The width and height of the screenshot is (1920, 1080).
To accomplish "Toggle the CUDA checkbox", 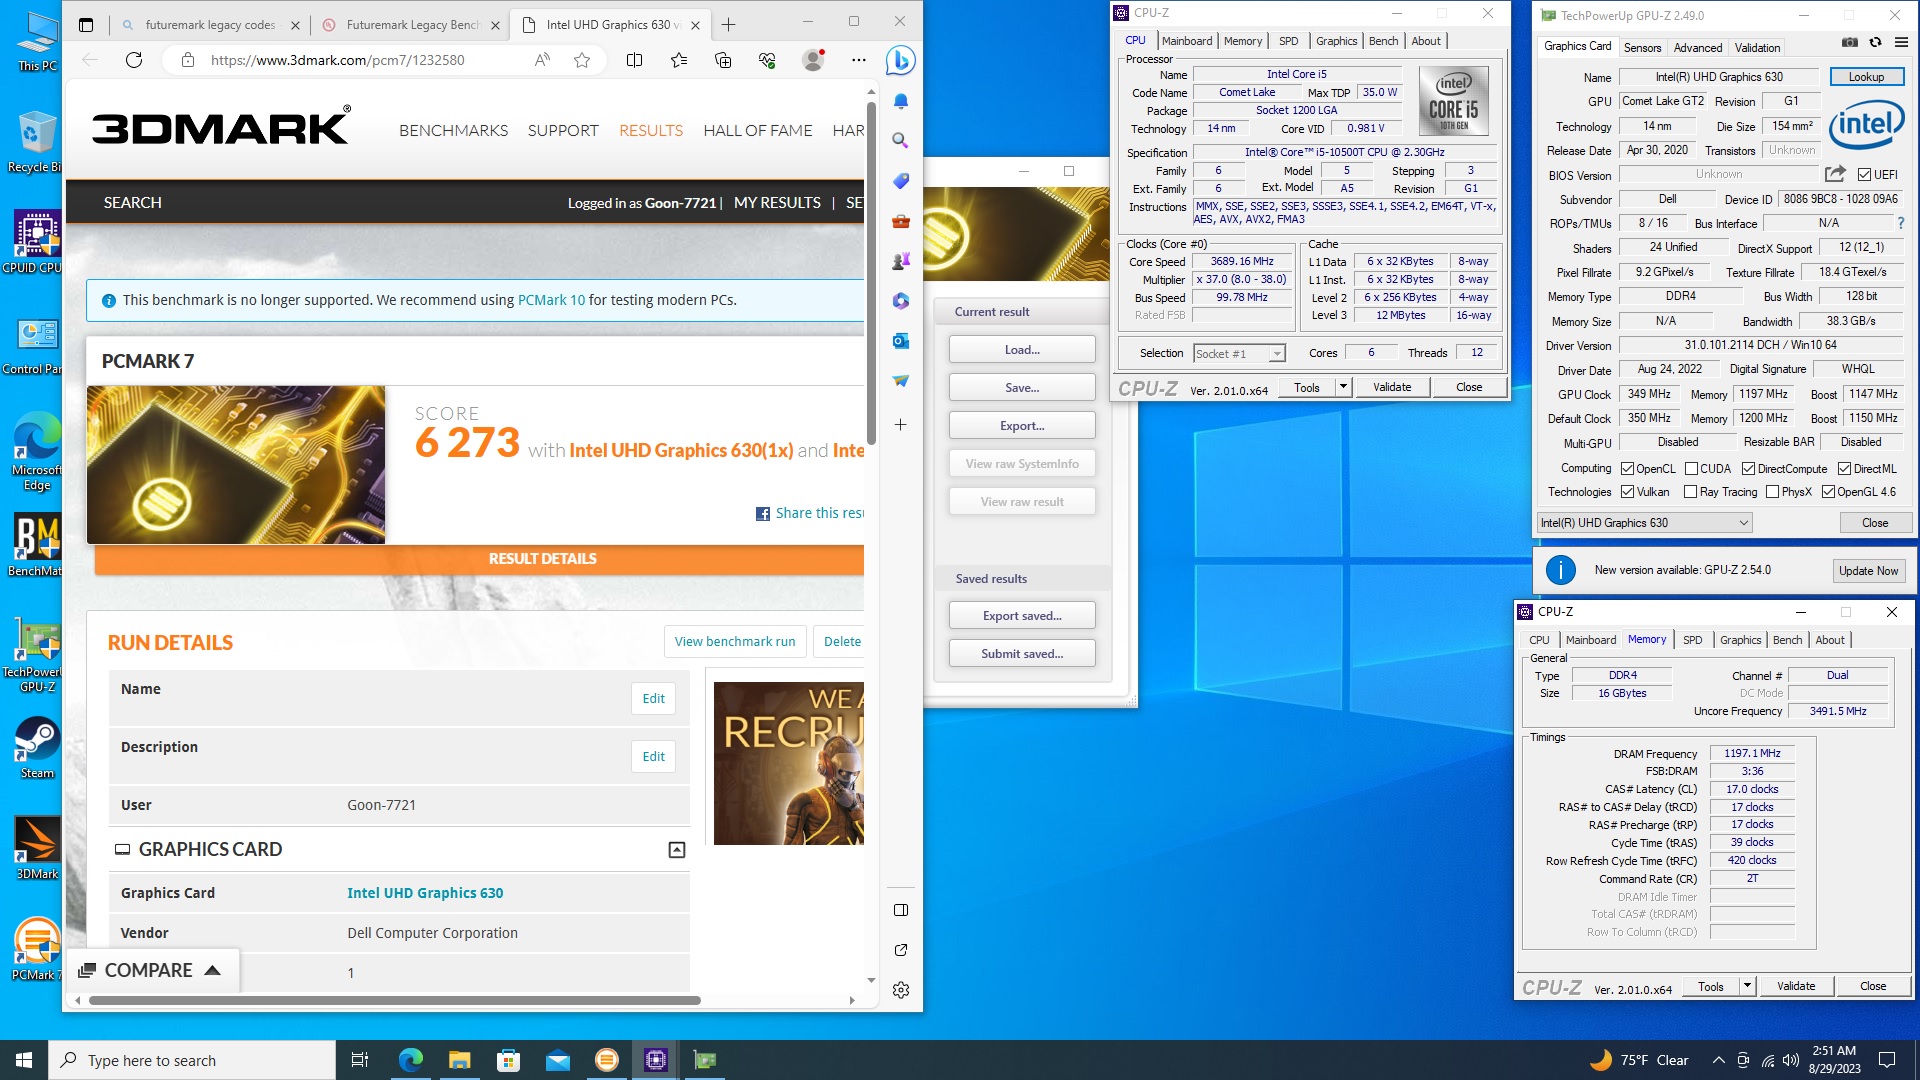I will [1691, 469].
